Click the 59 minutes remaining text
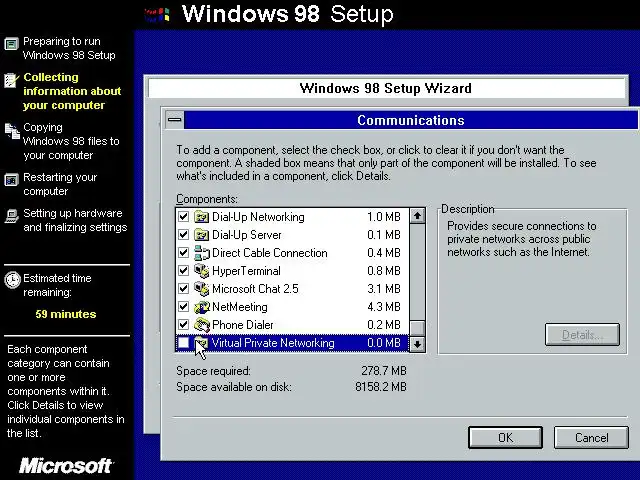Screen dimensions: 640x480 [66, 314]
